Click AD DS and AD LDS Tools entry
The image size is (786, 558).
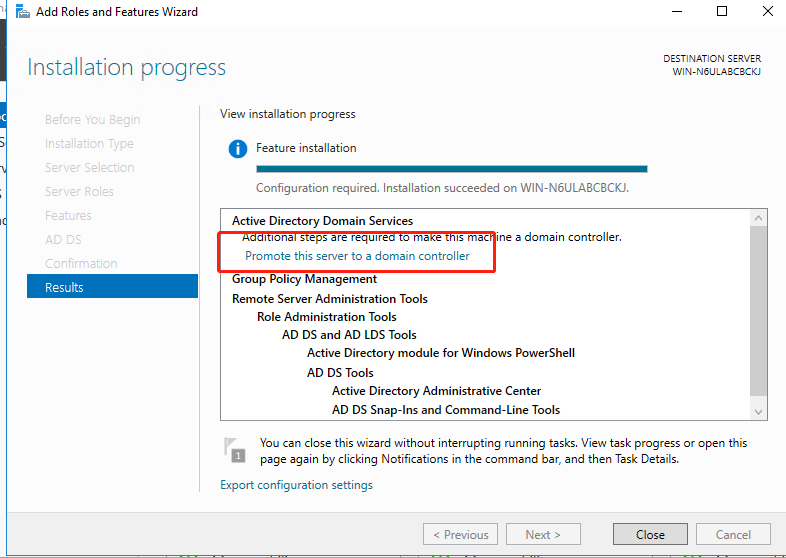(x=349, y=335)
